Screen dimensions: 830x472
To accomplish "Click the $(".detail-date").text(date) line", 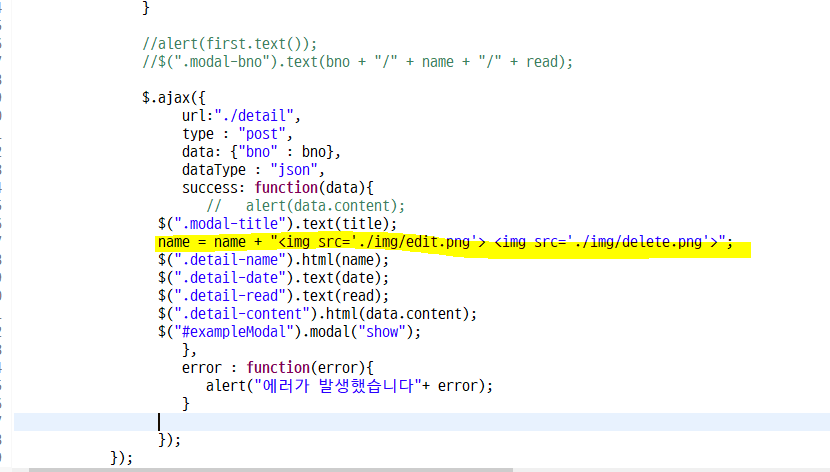I will click(273, 278).
